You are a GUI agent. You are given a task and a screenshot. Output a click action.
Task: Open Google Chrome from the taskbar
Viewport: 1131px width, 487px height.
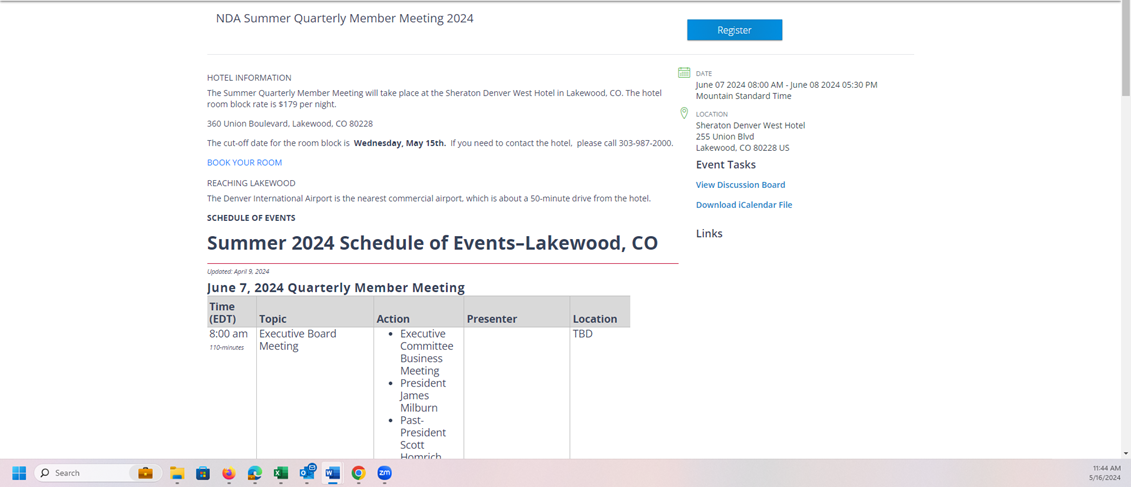point(358,473)
